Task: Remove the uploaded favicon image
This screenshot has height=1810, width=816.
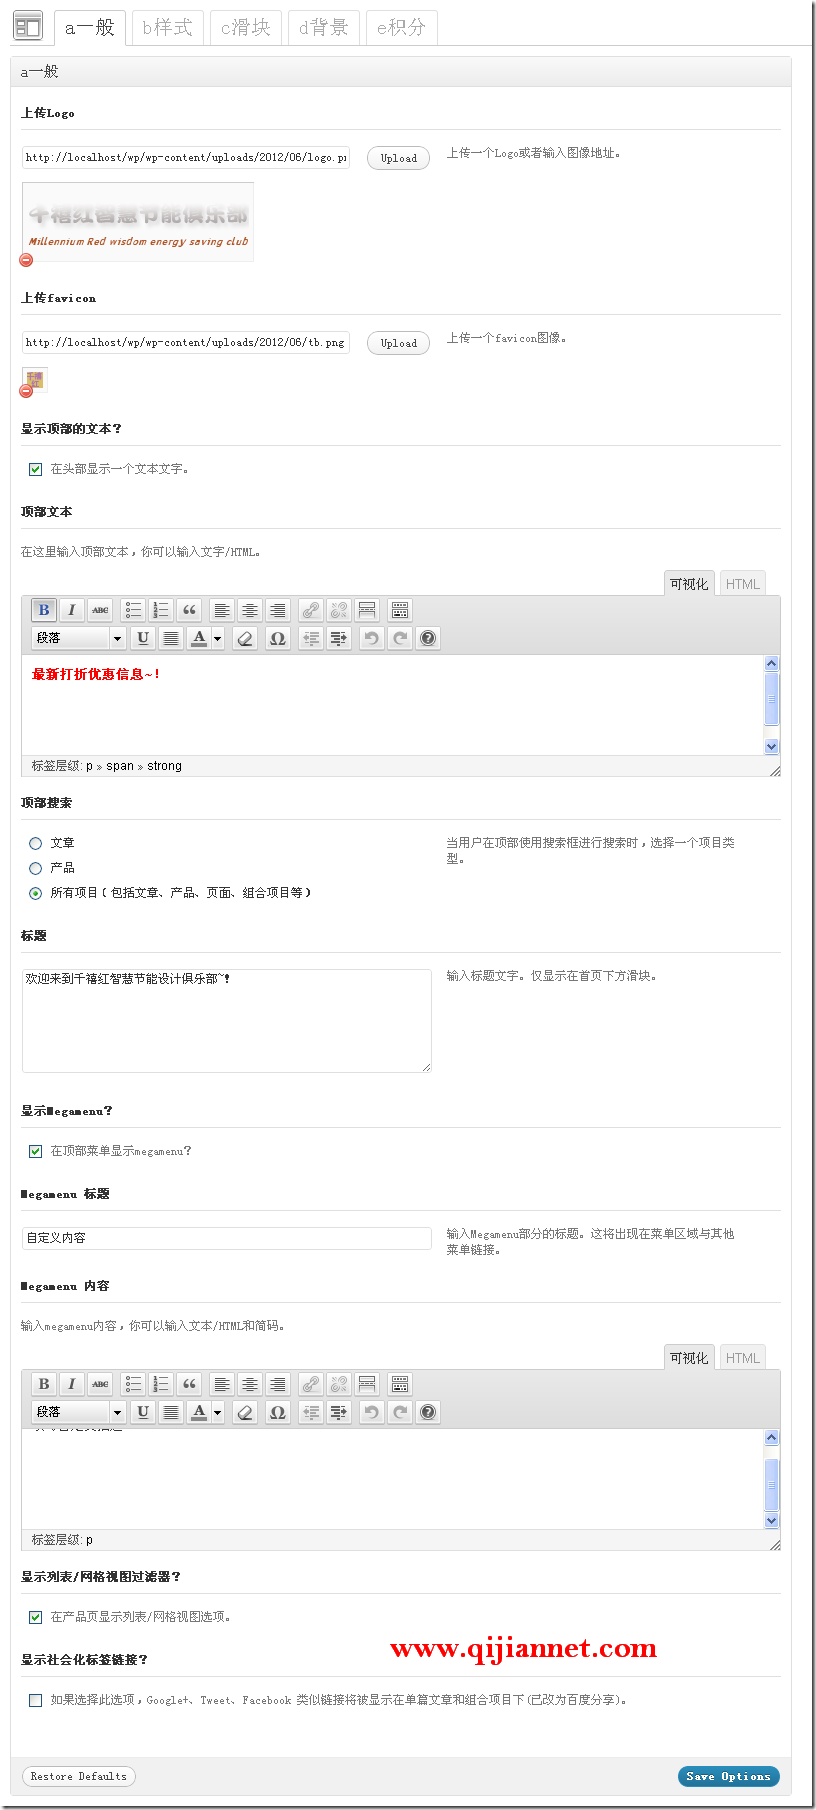Action: pyautogui.click(x=26, y=391)
